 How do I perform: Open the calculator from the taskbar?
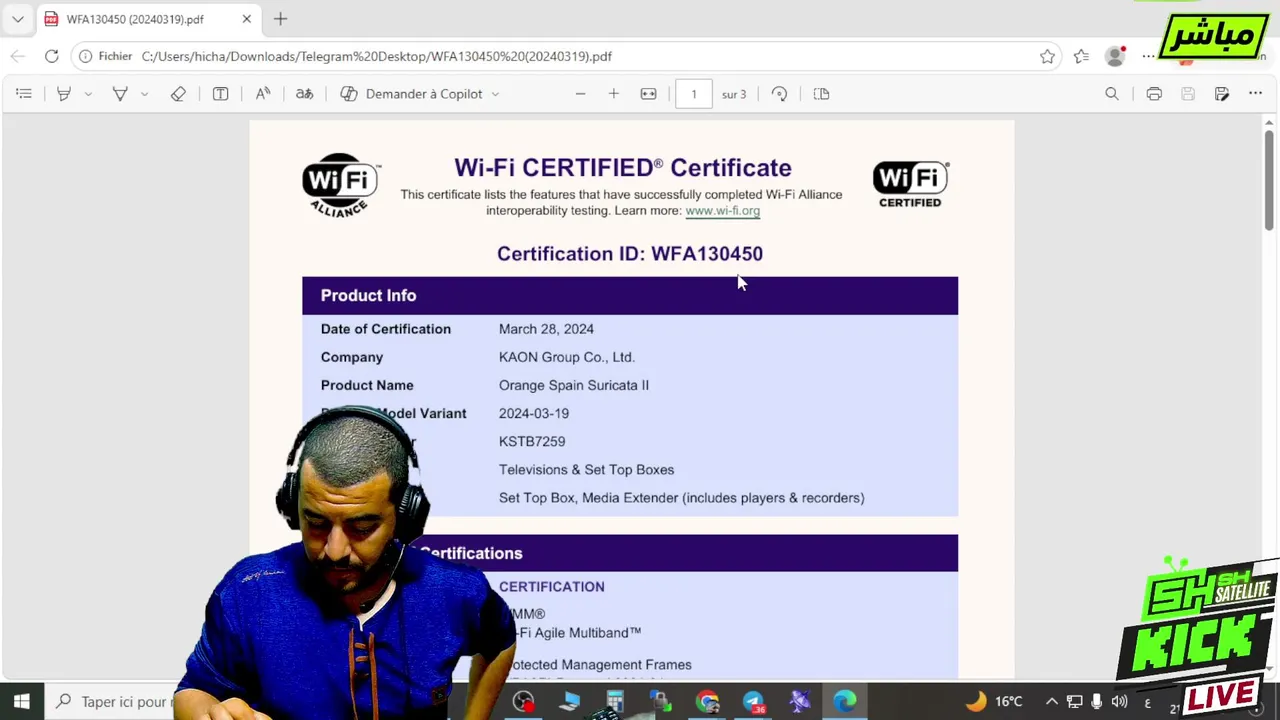click(615, 701)
